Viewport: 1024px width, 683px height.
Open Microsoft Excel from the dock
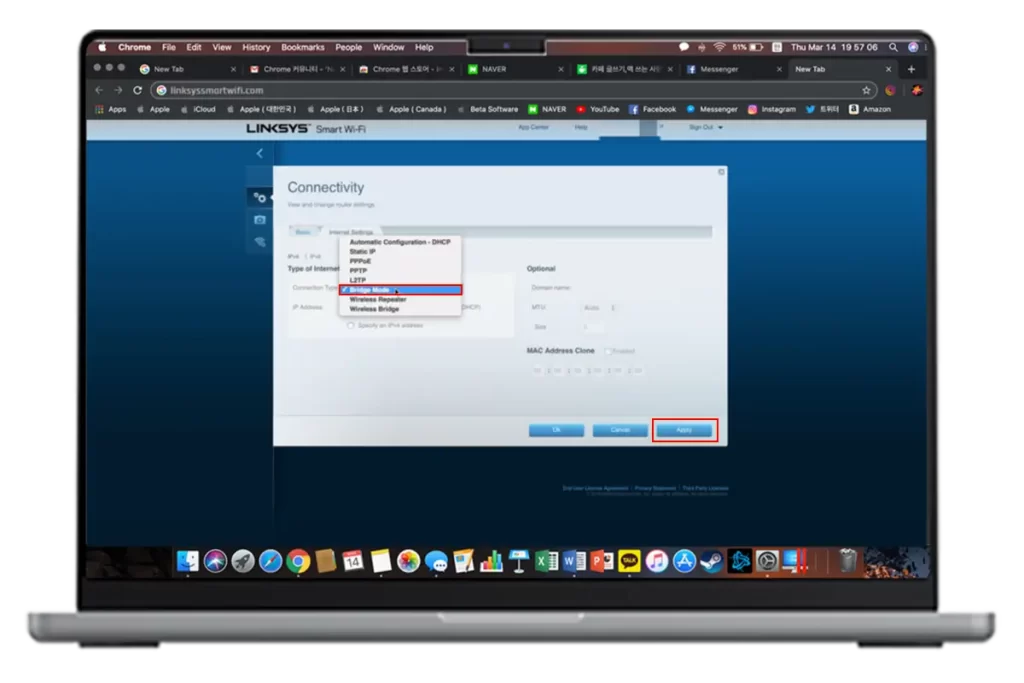(547, 562)
